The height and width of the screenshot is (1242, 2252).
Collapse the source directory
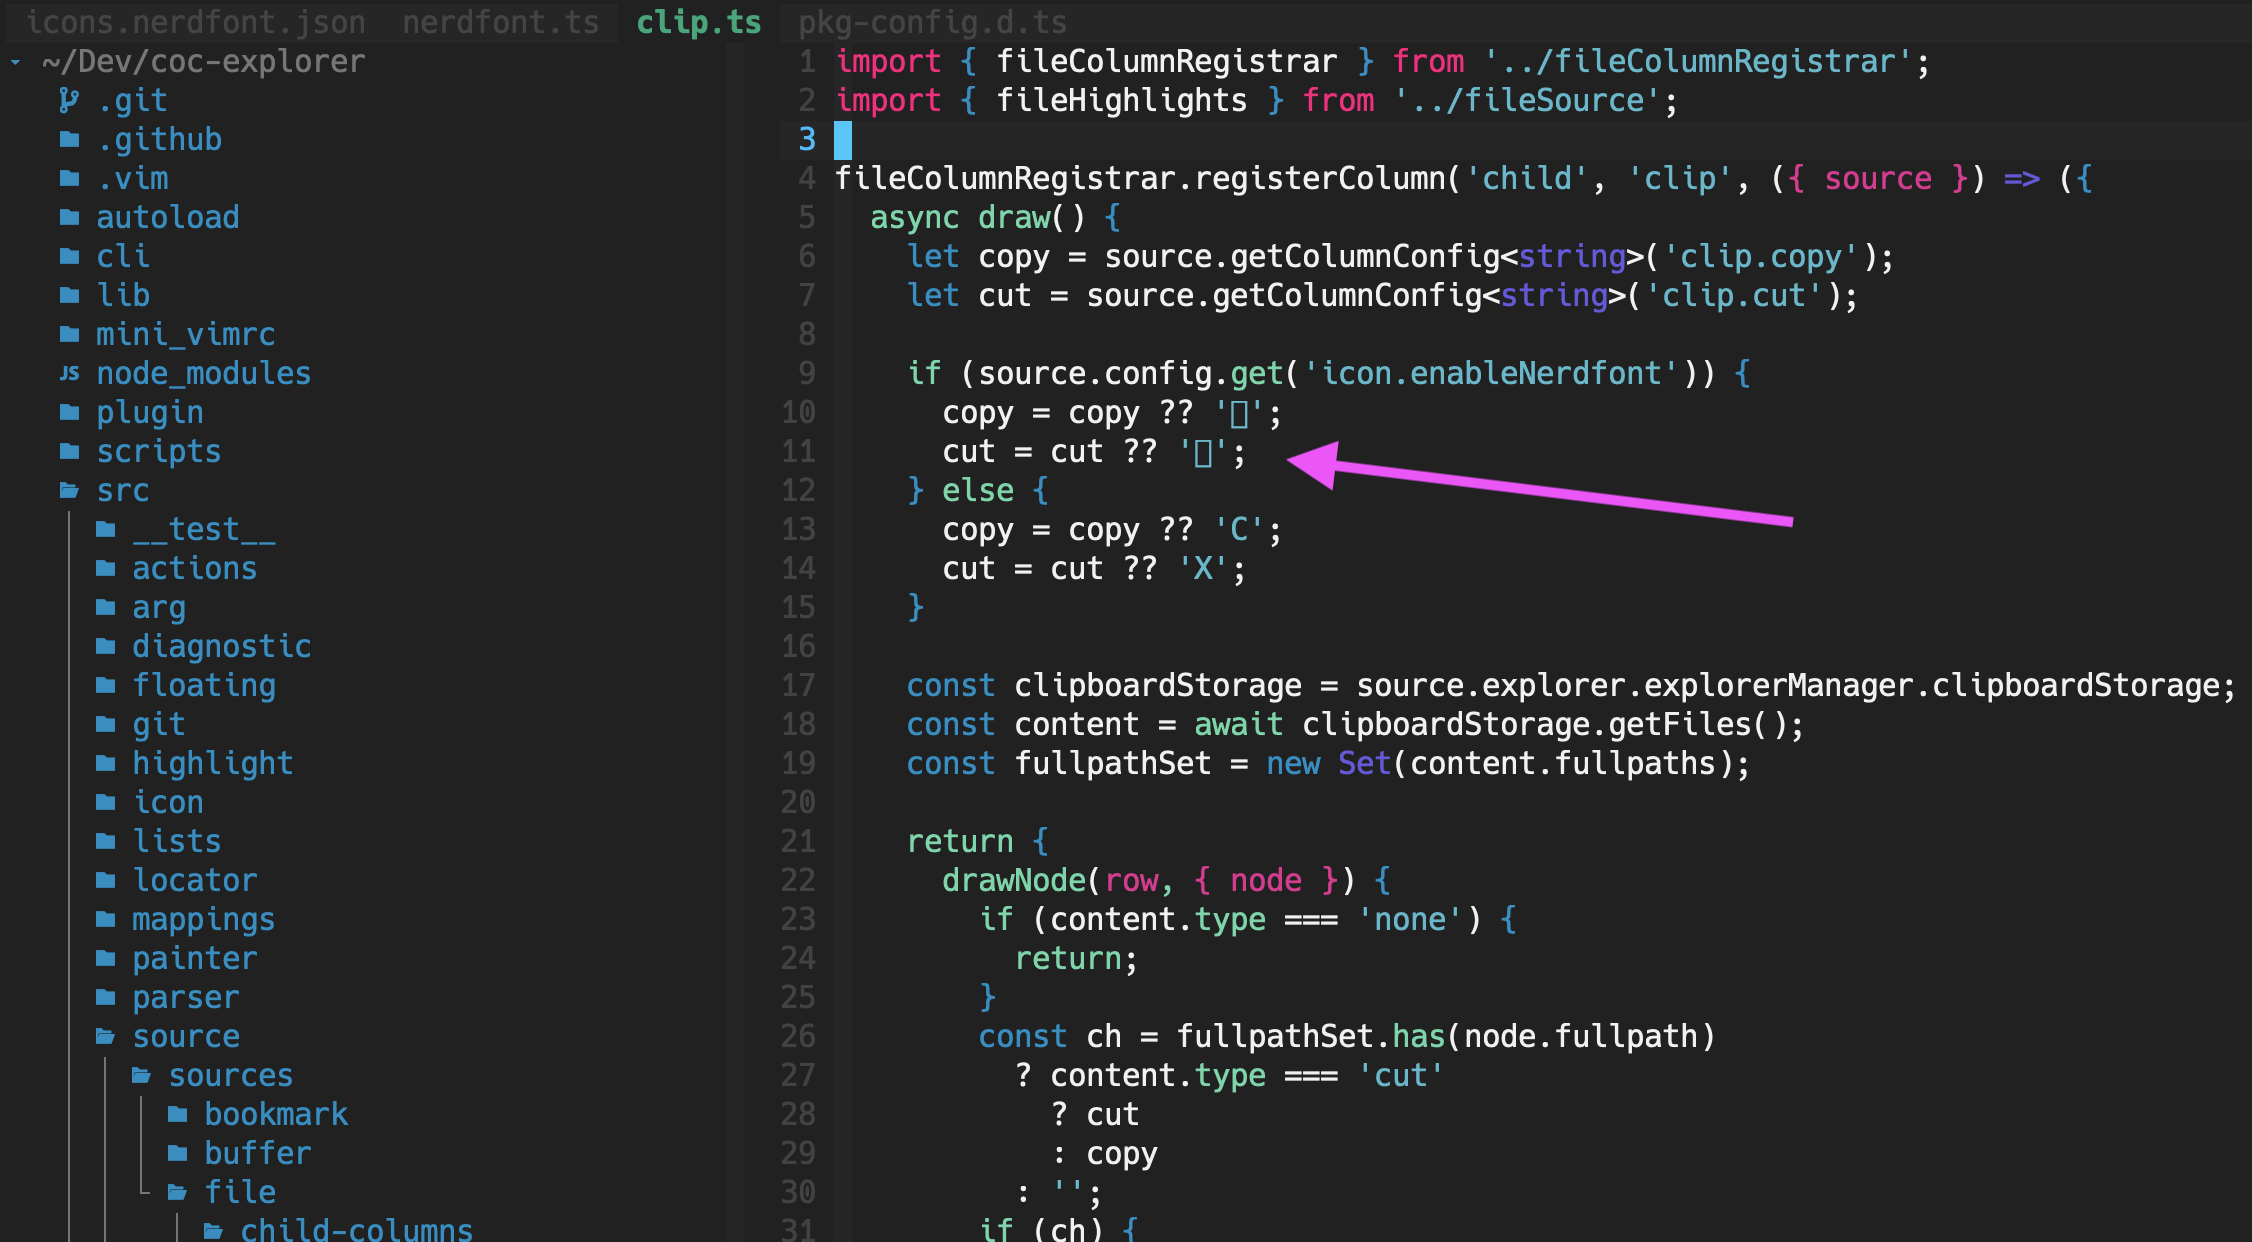(x=187, y=1035)
